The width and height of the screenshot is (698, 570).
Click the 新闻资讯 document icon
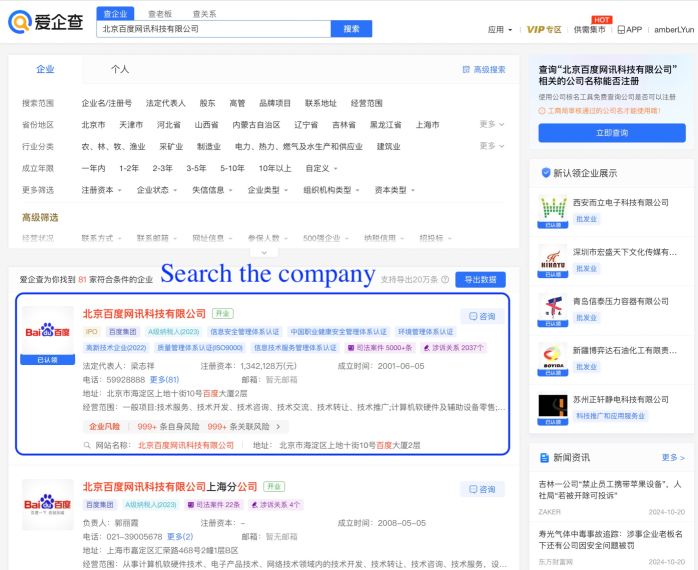click(544, 457)
